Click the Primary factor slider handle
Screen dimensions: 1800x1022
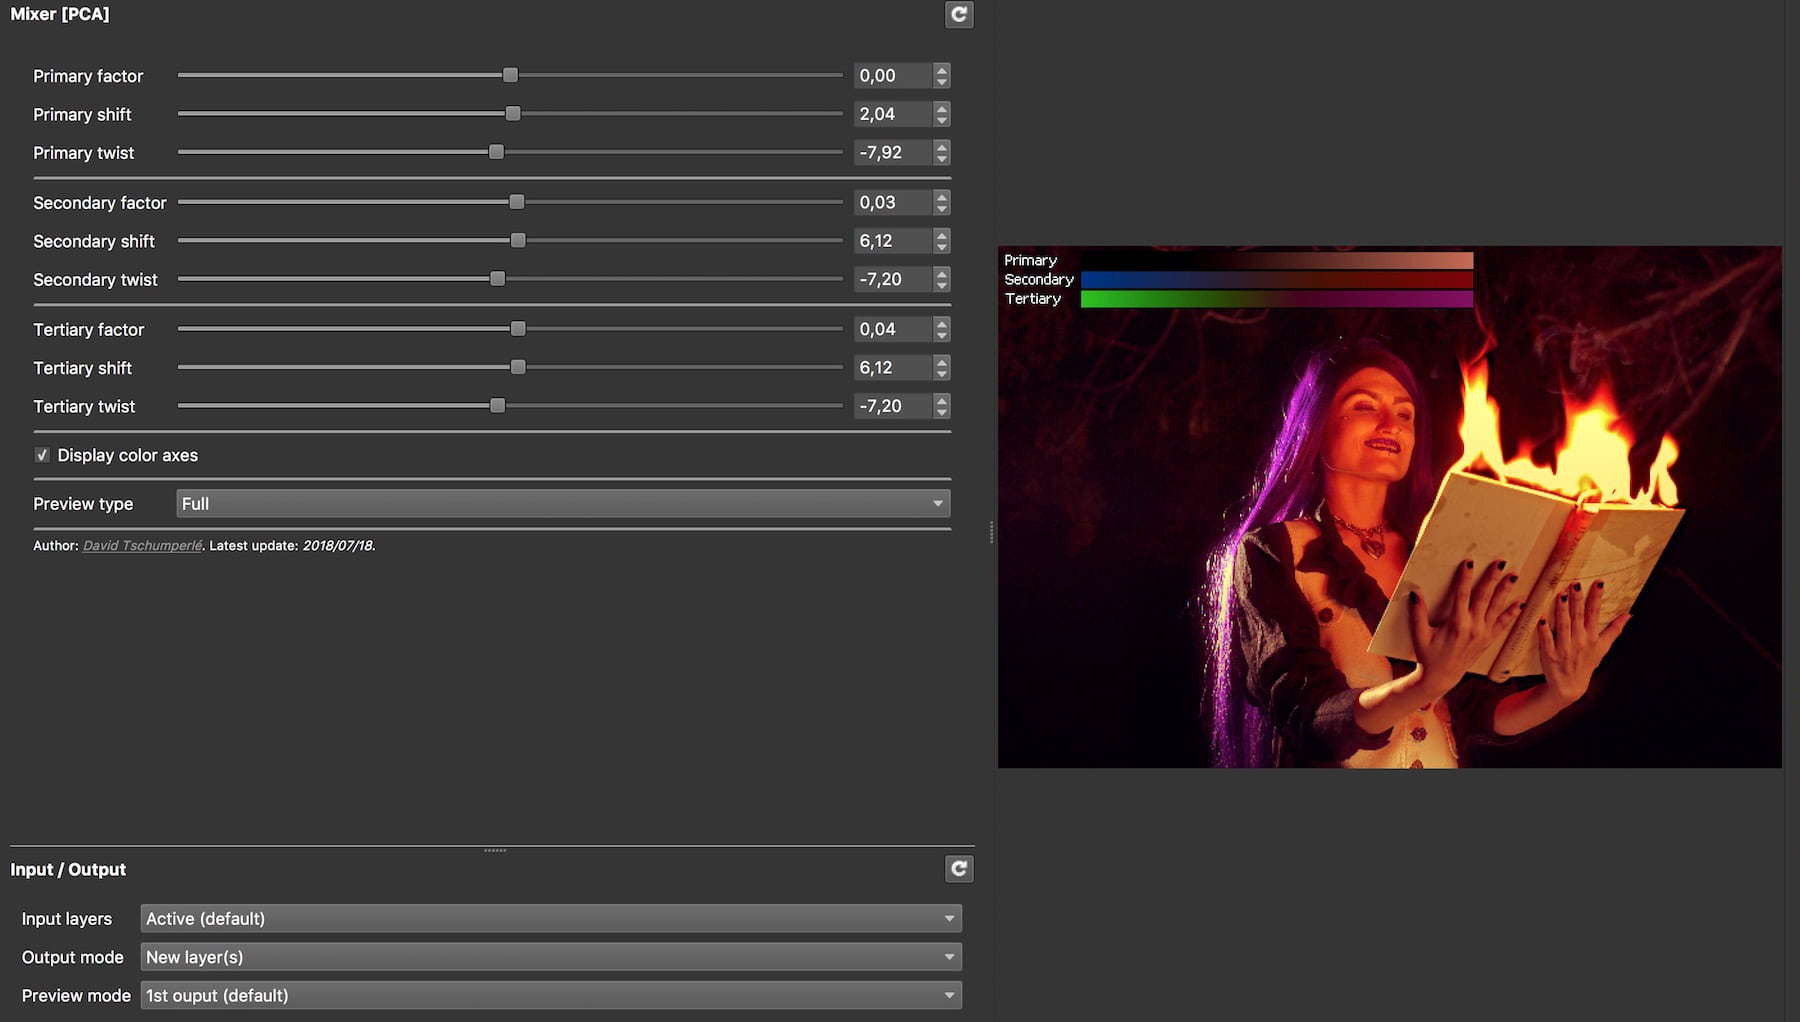click(511, 76)
